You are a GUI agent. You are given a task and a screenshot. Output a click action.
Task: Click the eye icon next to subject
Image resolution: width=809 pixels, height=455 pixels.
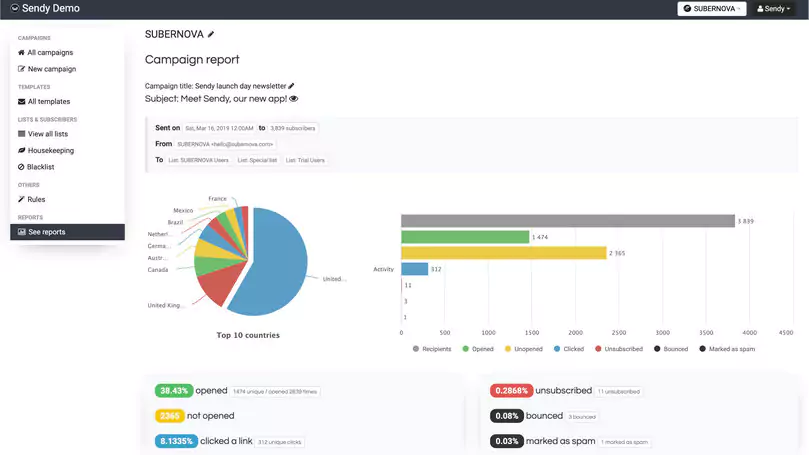[293, 99]
